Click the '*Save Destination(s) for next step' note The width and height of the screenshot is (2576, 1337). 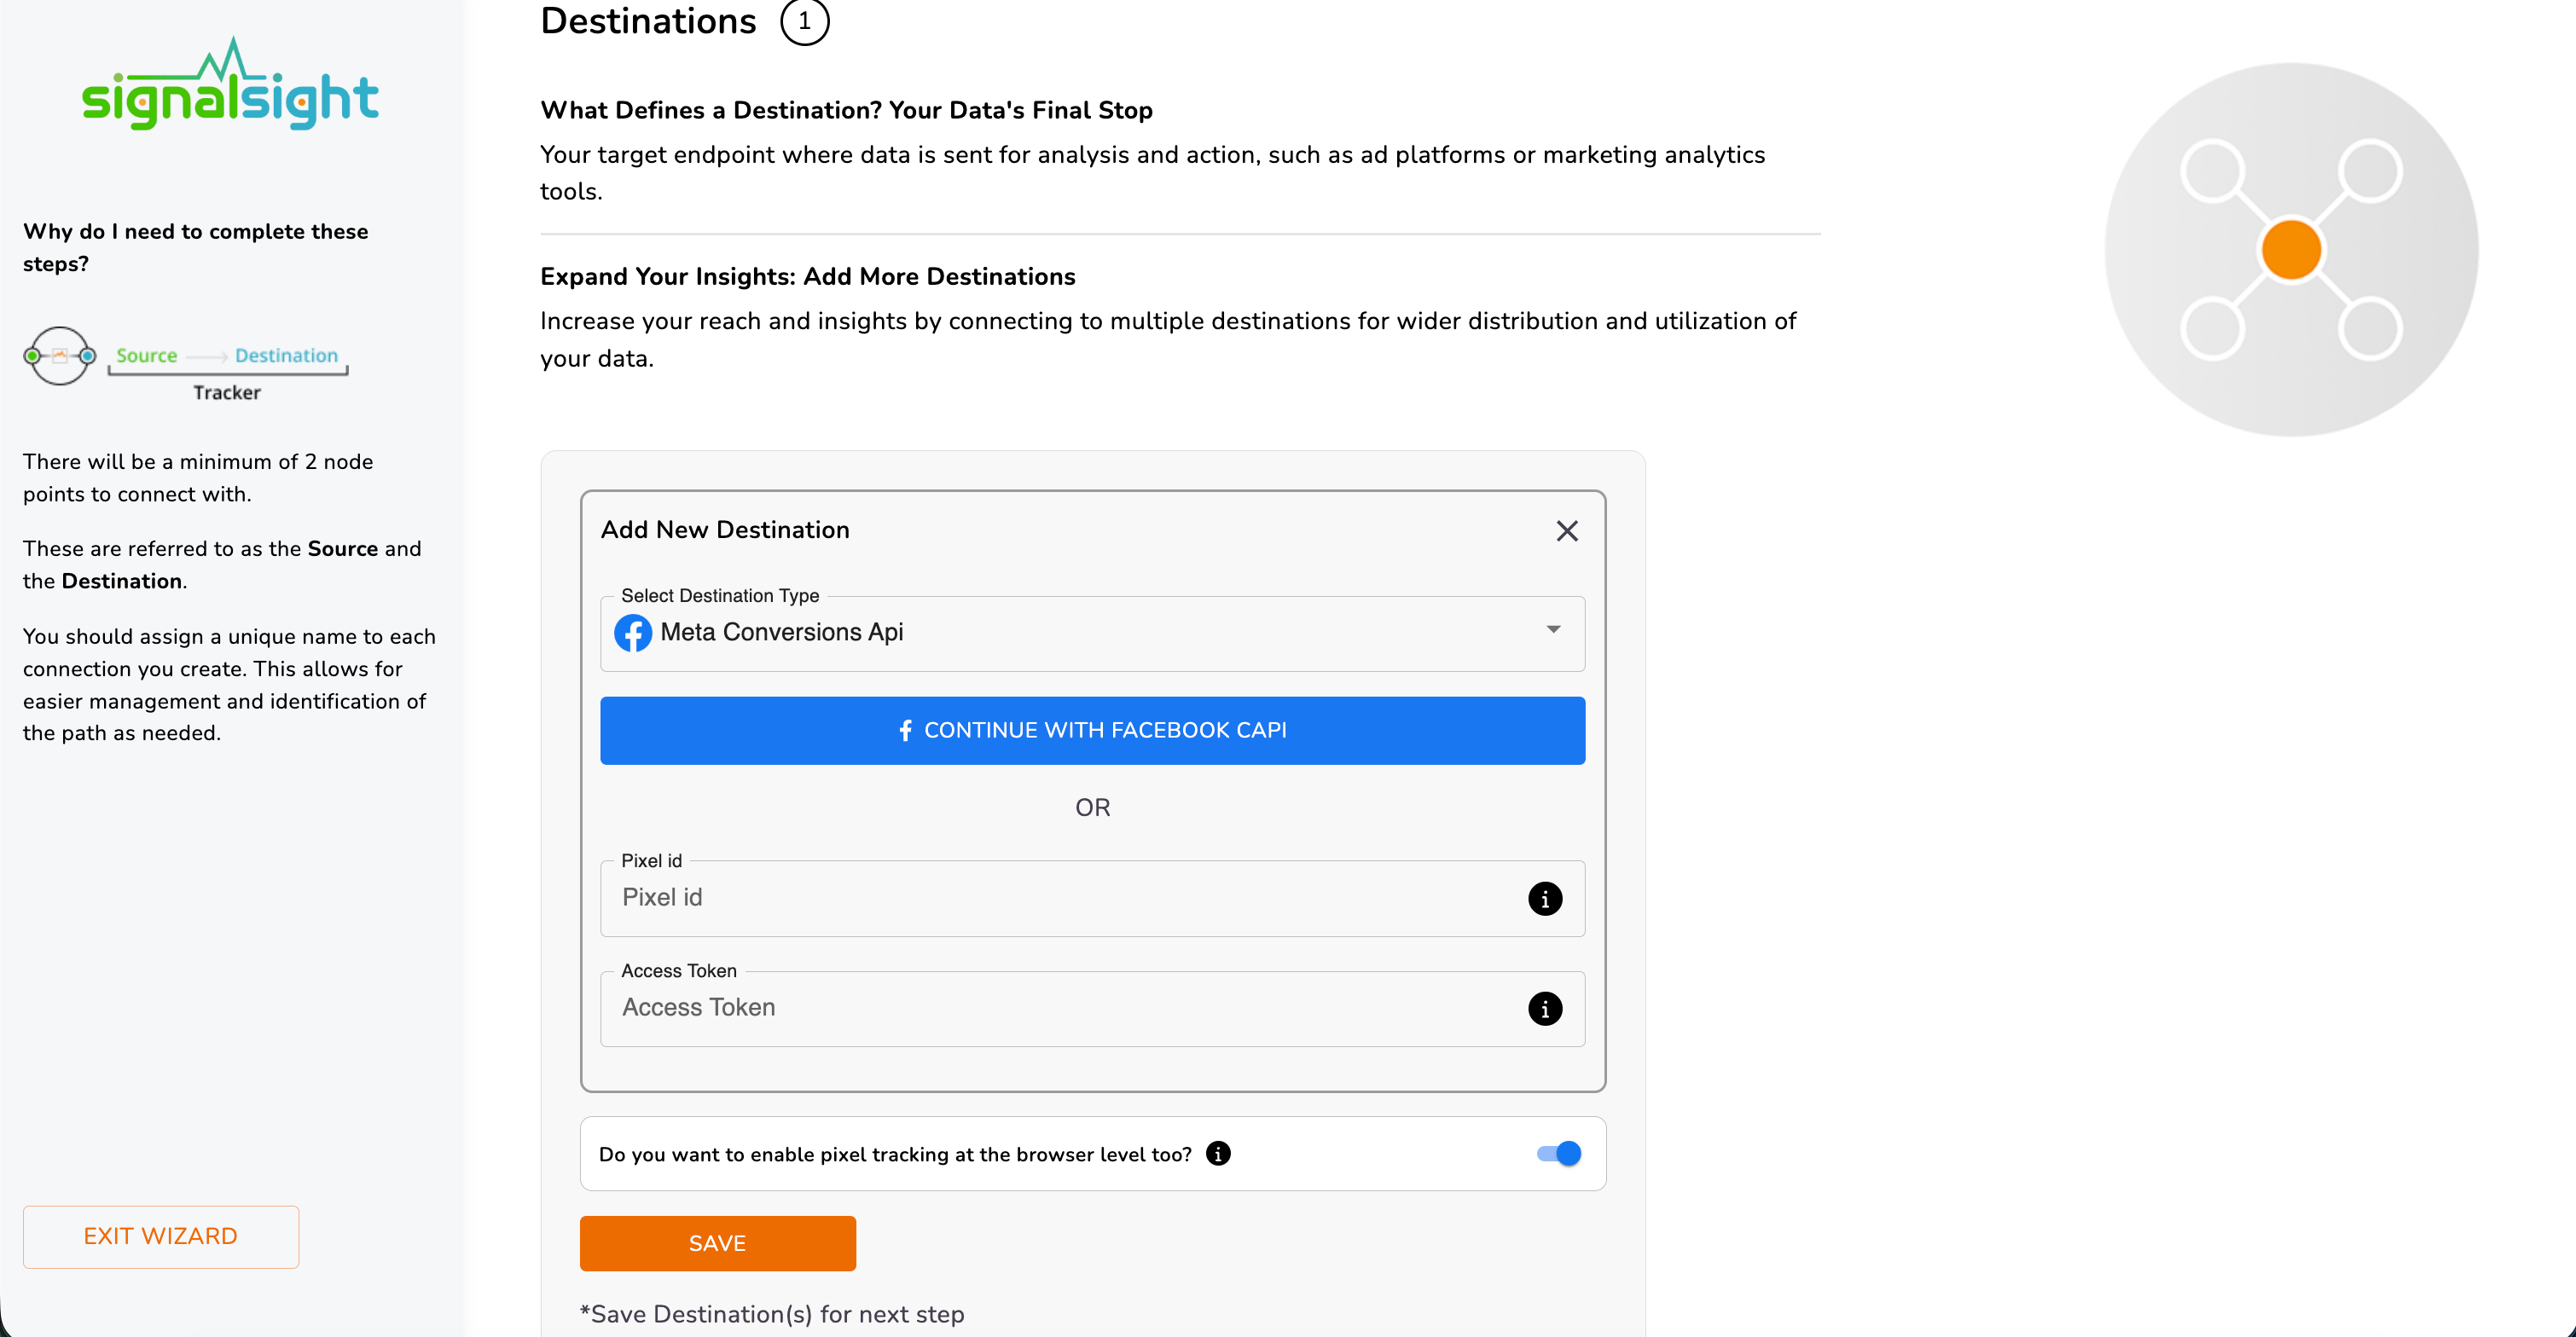click(772, 1314)
